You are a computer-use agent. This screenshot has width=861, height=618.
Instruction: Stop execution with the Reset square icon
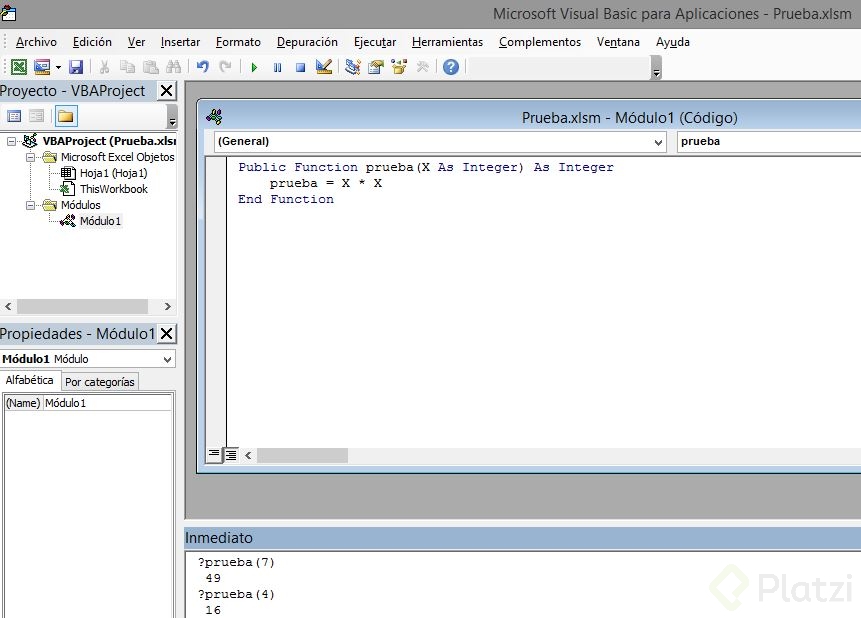[x=300, y=68]
